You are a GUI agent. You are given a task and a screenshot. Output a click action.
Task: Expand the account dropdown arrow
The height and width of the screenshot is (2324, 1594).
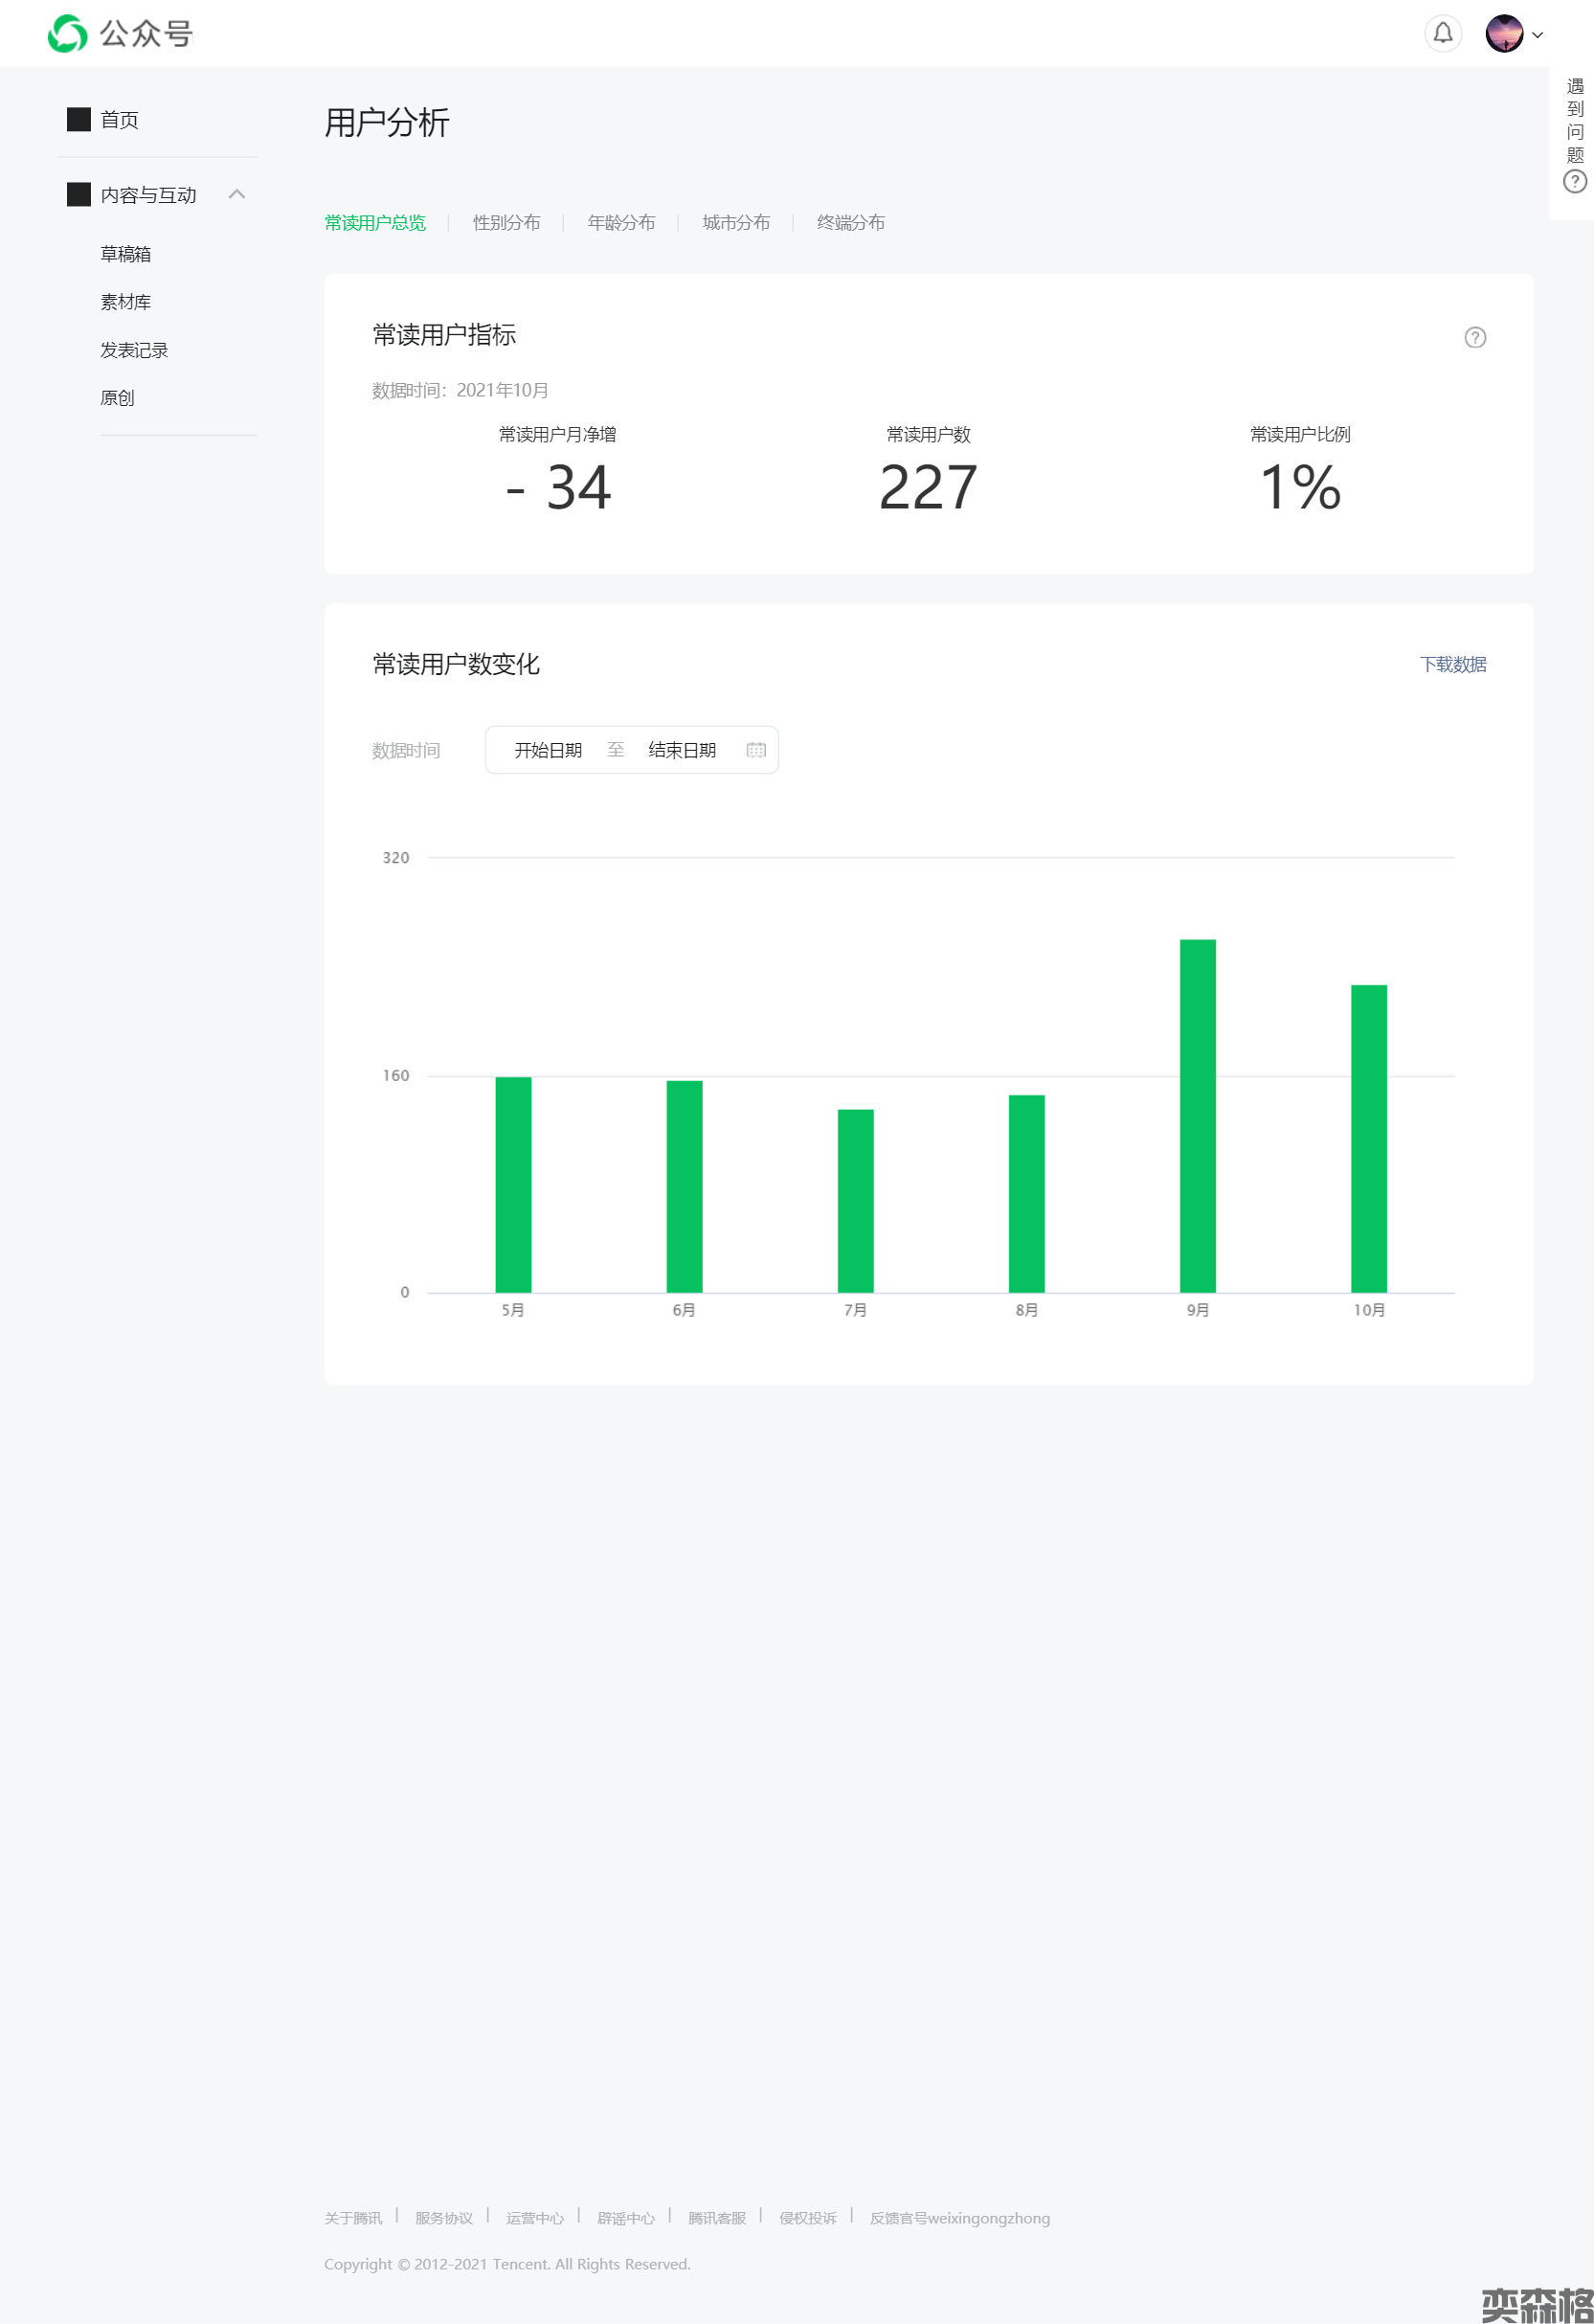pyautogui.click(x=1538, y=35)
